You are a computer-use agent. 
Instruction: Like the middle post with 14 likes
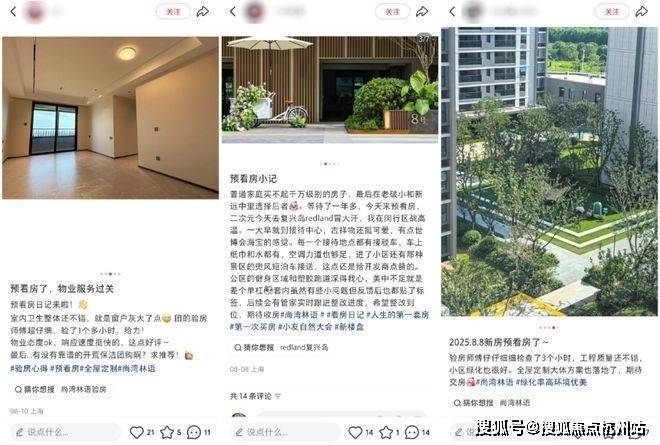pos(355,432)
